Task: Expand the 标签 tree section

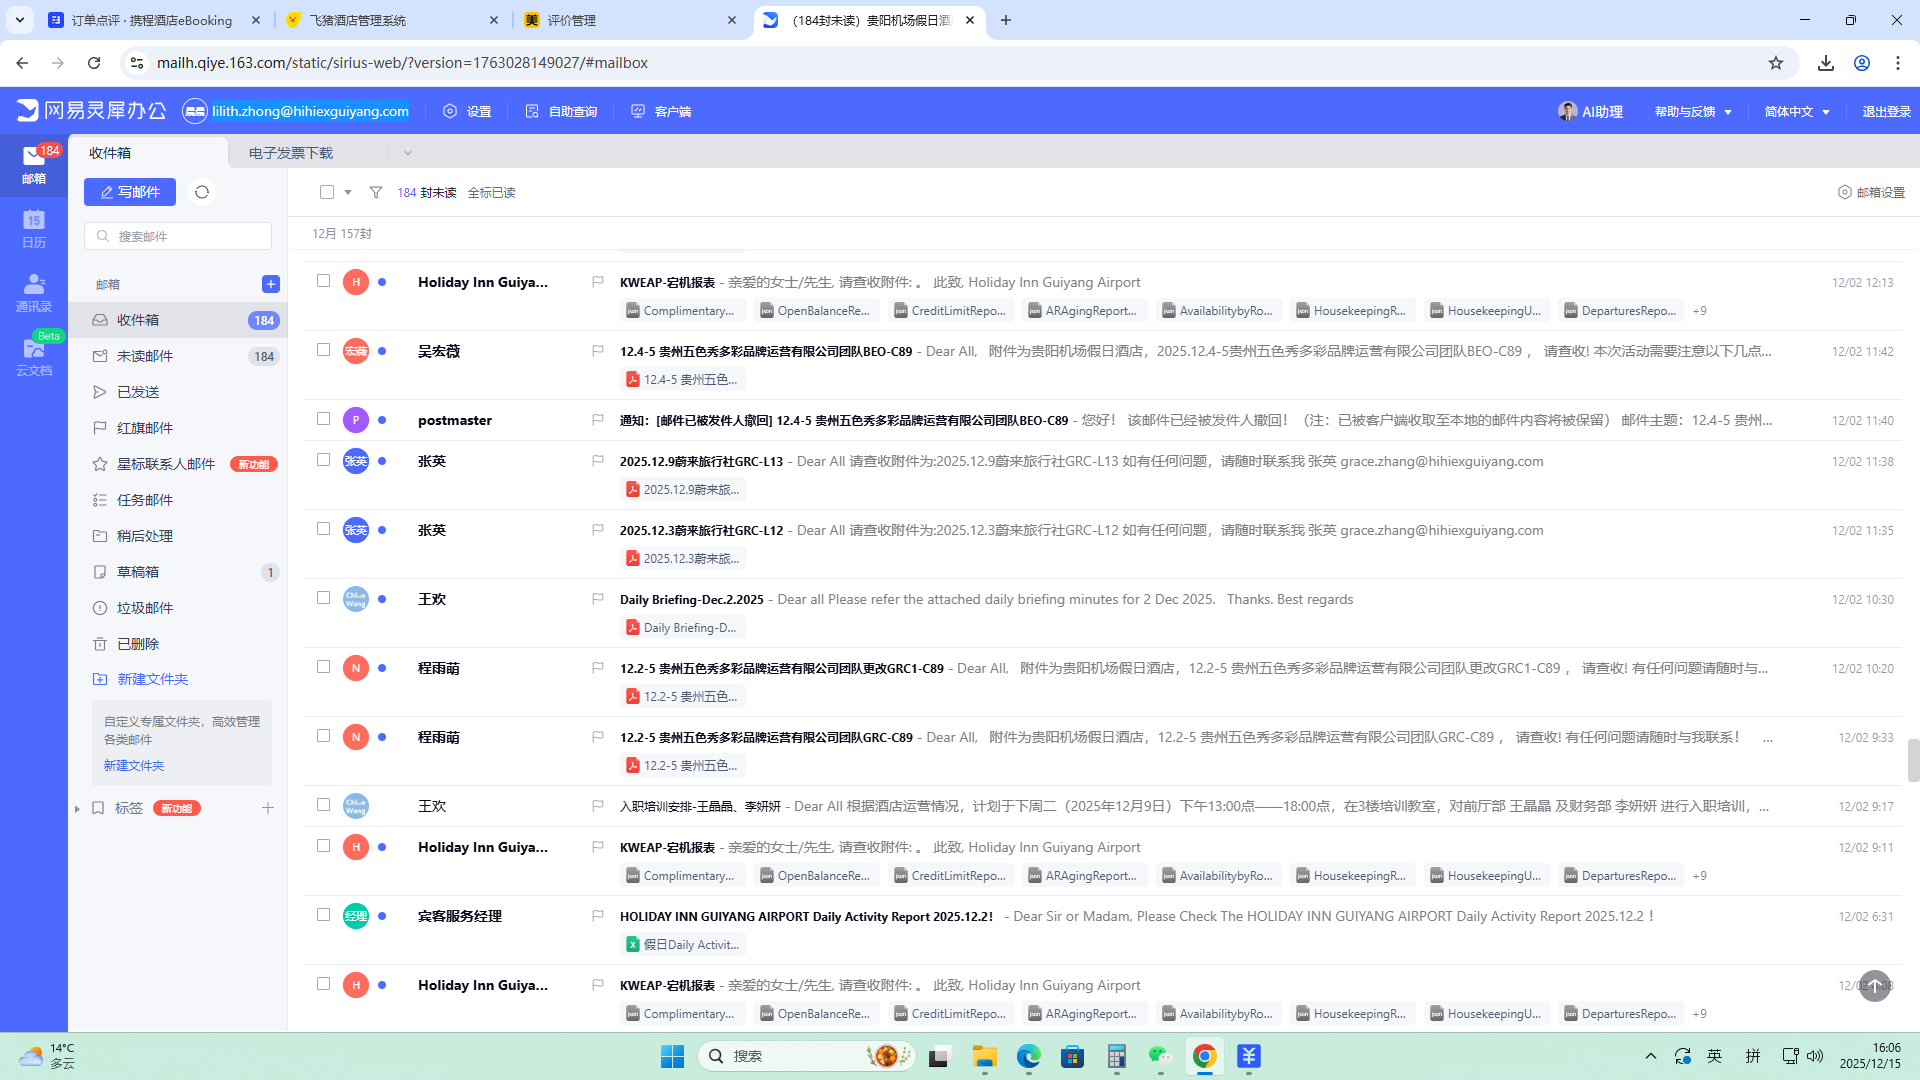Action: [77, 808]
